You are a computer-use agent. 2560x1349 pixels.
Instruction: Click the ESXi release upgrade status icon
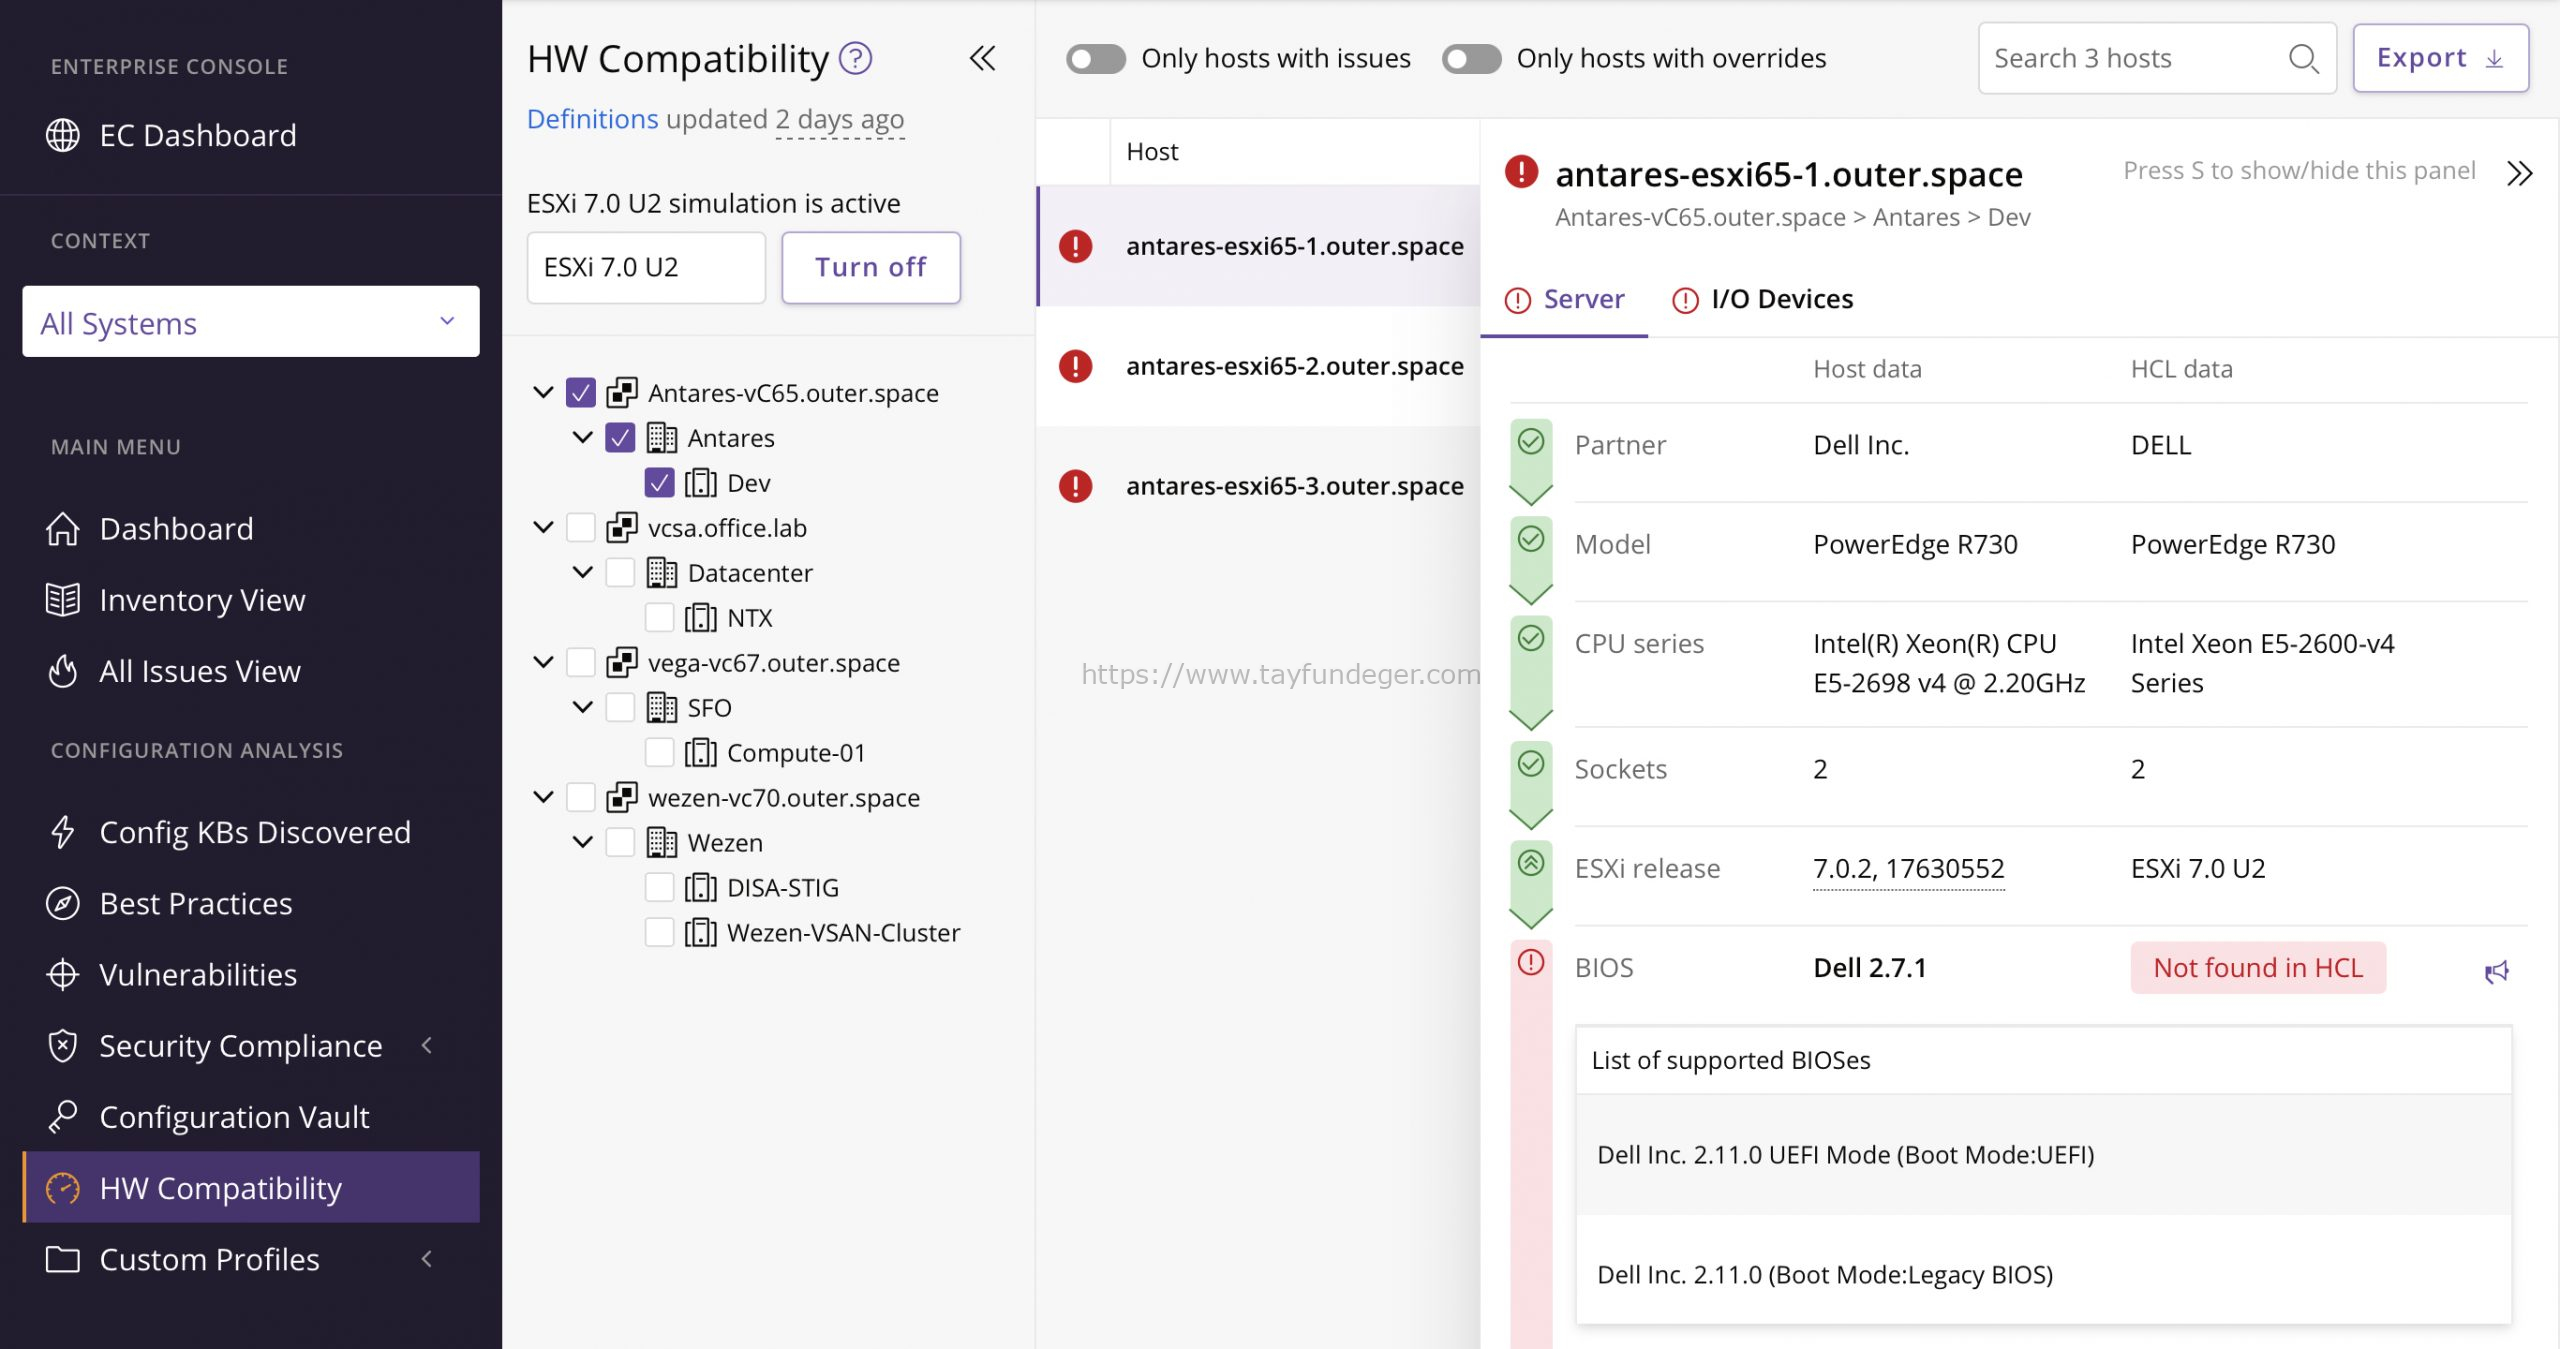pyautogui.click(x=1531, y=862)
